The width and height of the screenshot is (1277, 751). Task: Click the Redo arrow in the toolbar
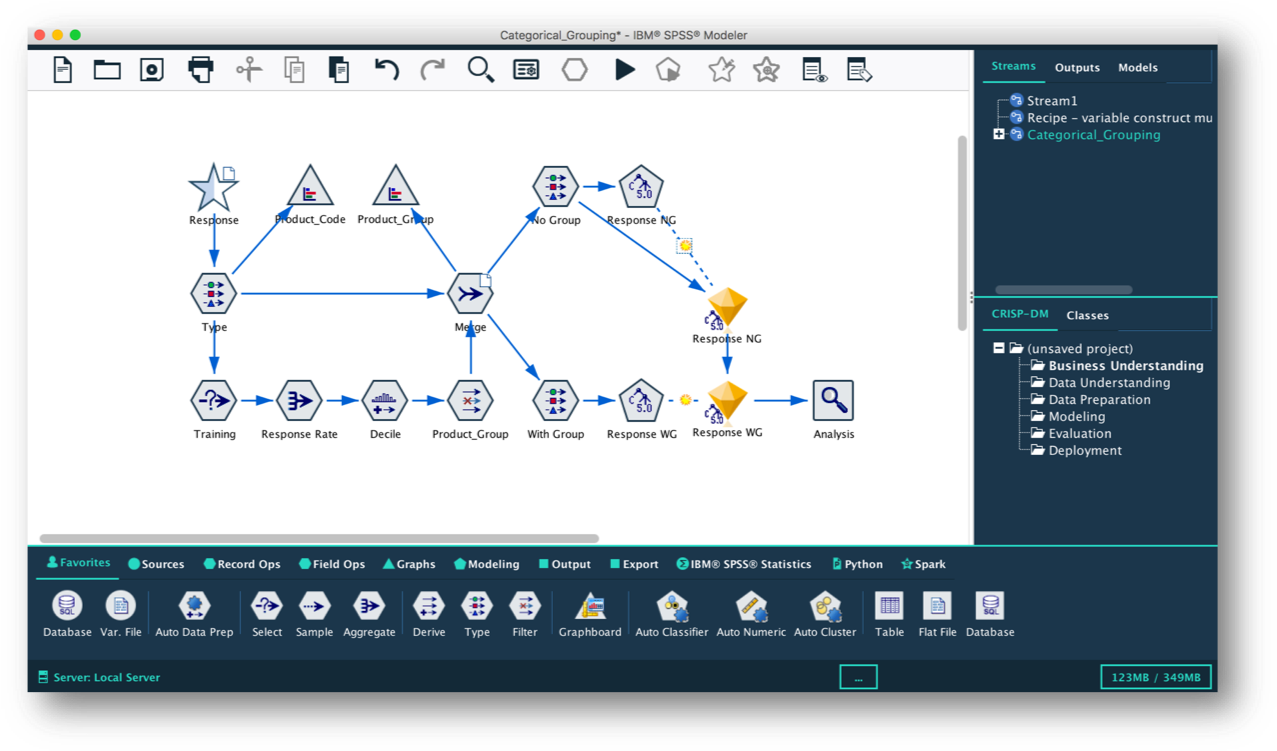[x=432, y=69]
